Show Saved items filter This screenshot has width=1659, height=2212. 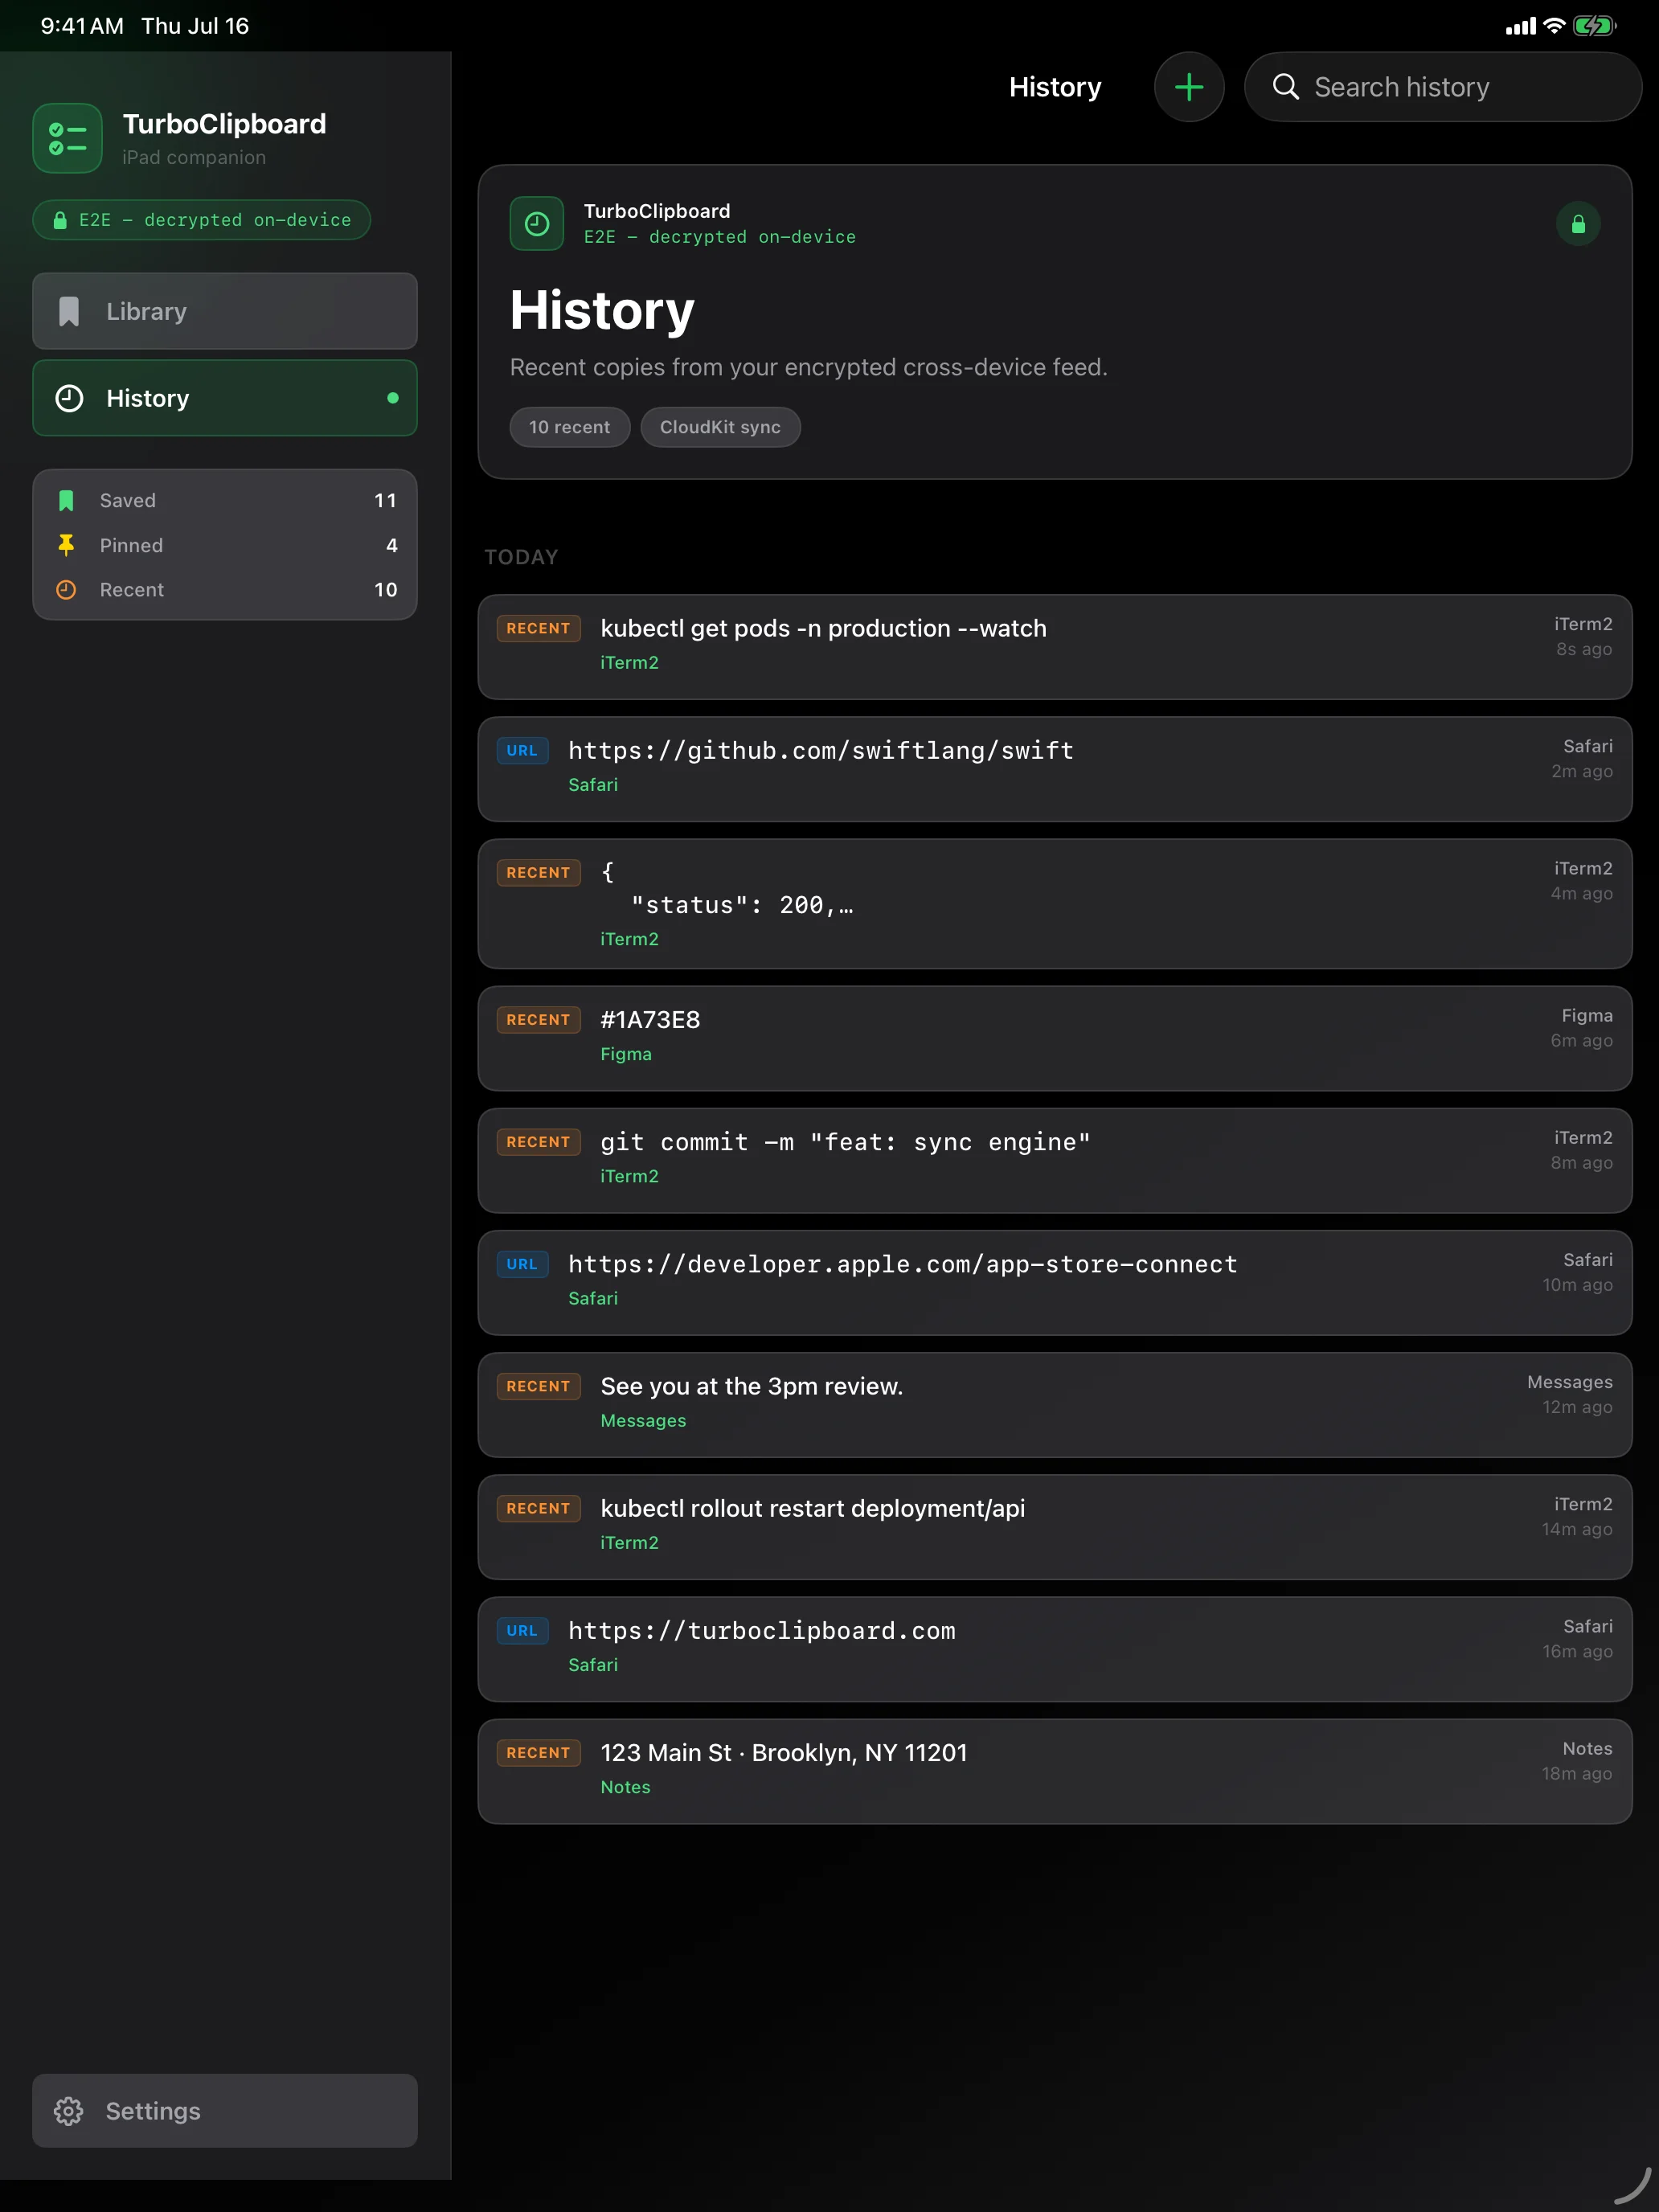click(225, 500)
